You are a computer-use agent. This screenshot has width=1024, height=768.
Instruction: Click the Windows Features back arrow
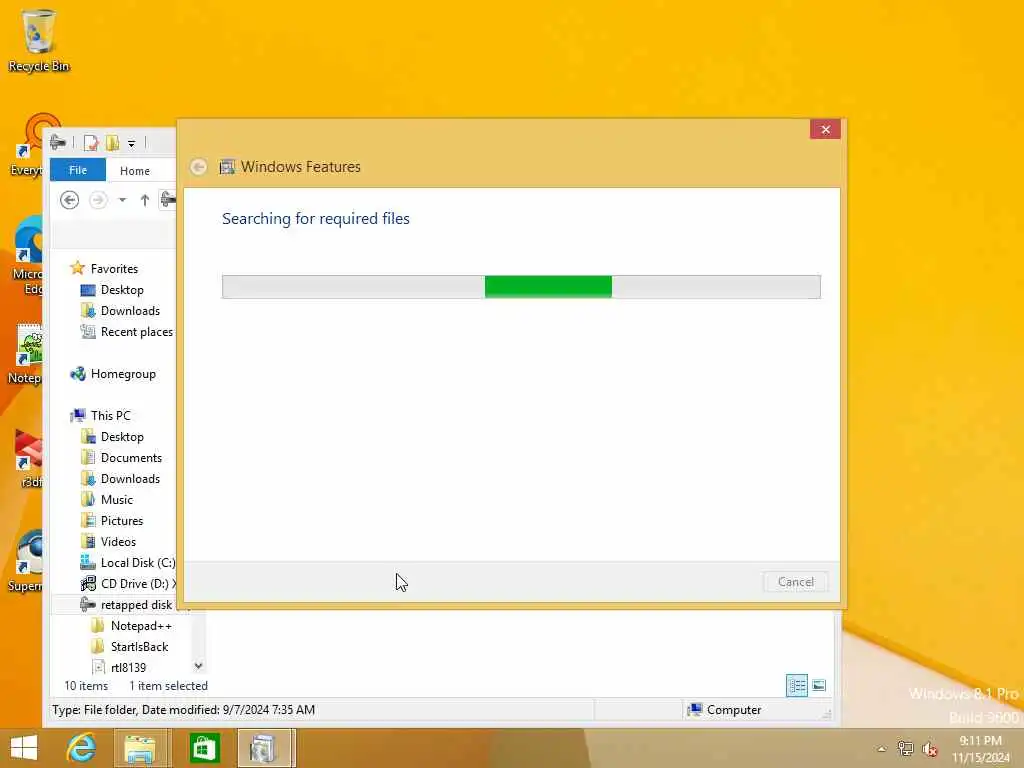click(x=199, y=167)
